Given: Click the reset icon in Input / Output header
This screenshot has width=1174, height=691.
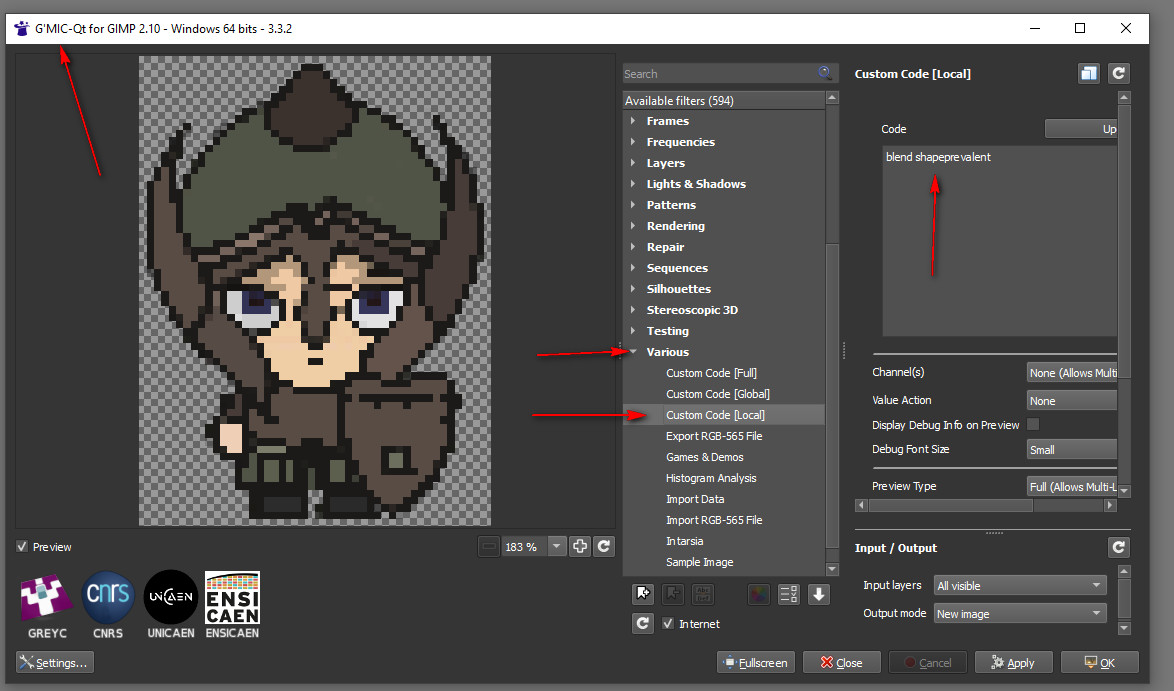Looking at the screenshot, I should pyautogui.click(x=1119, y=547).
